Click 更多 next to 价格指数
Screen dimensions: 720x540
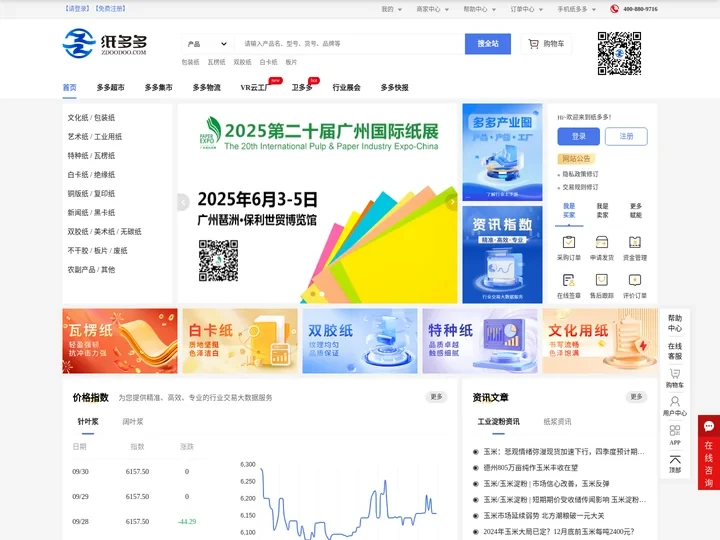[436, 397]
